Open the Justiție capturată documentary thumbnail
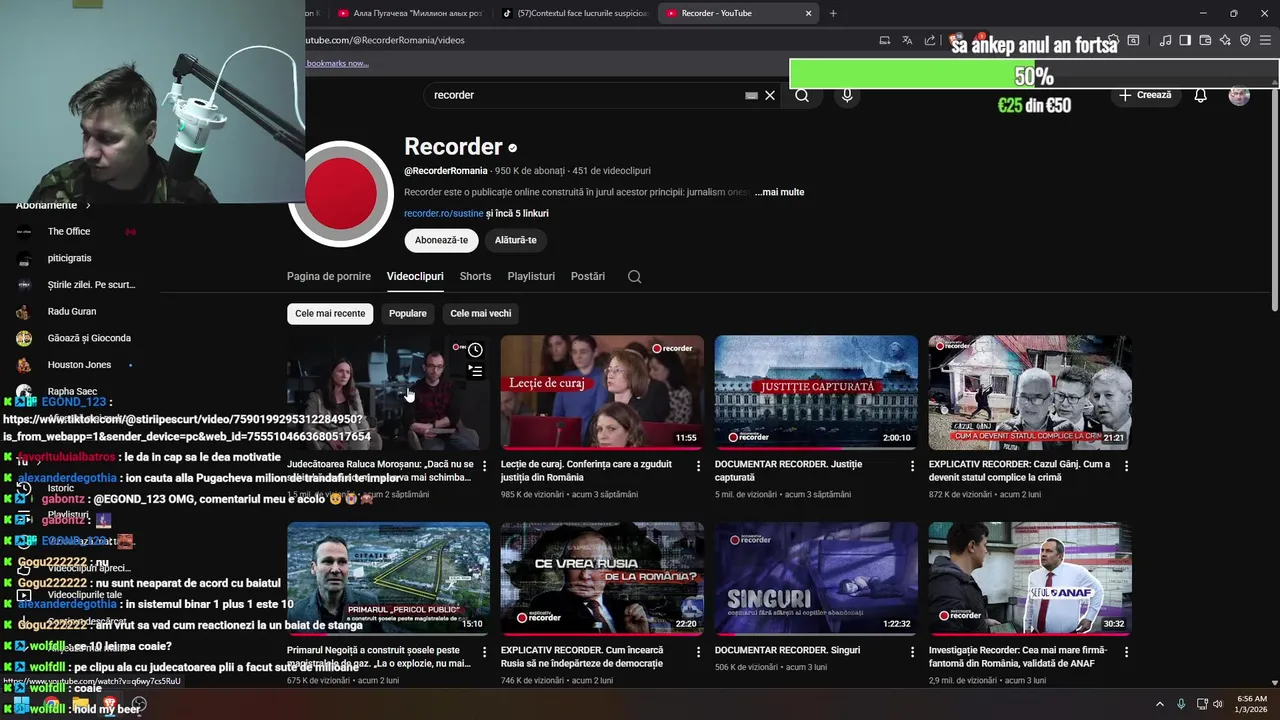The height and width of the screenshot is (720, 1280). [x=816, y=392]
